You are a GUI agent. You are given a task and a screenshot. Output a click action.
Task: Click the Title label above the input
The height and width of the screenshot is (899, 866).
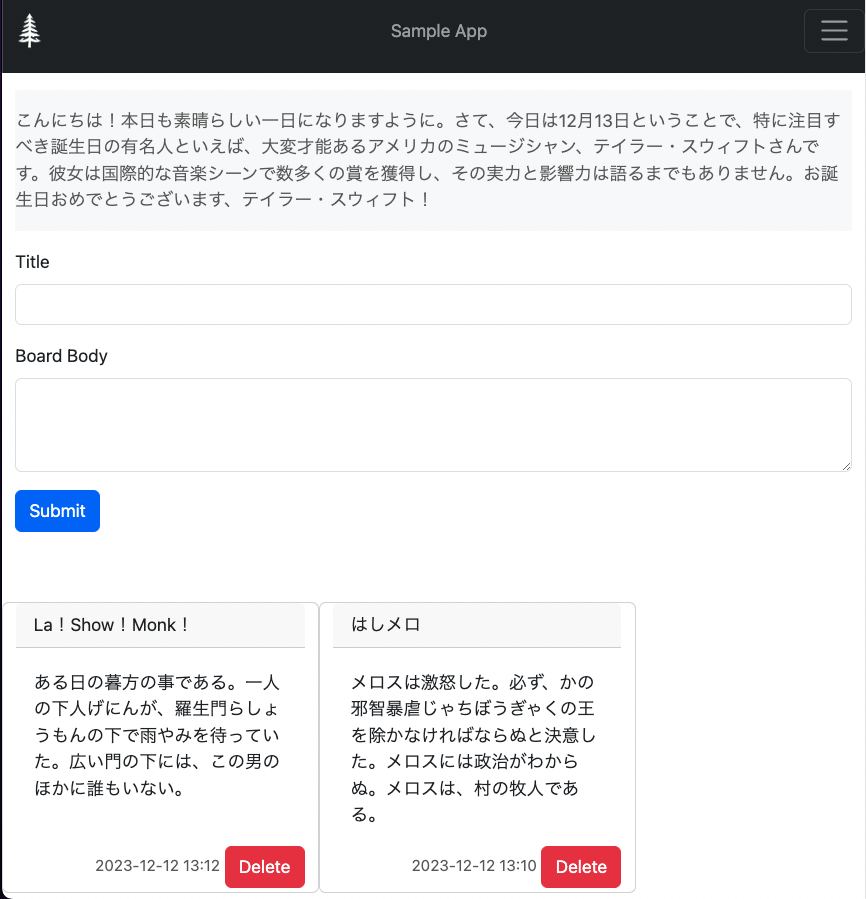tap(32, 262)
